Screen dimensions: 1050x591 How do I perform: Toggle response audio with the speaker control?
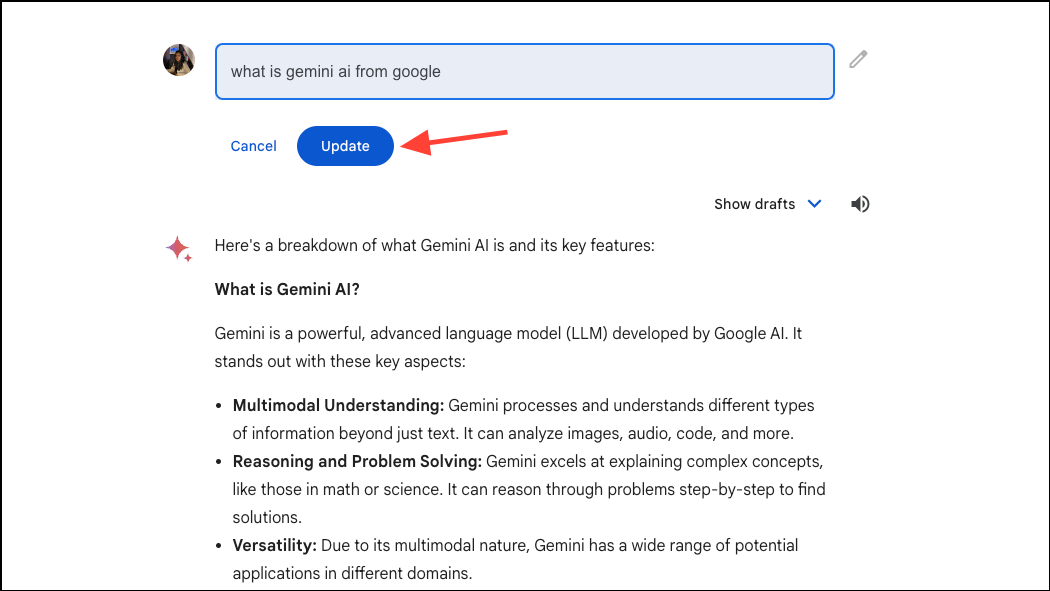point(860,204)
